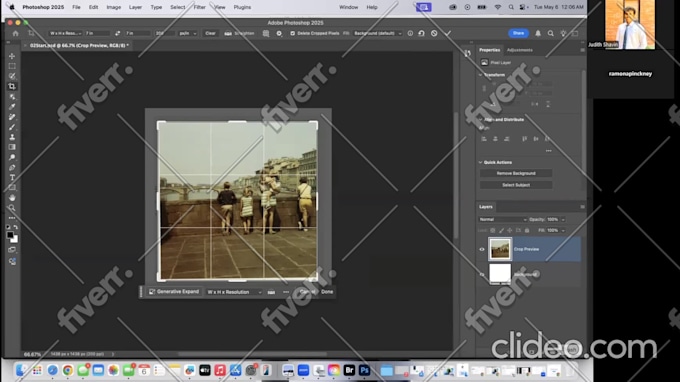Open the layer Fill dropdown arrow

point(563,231)
